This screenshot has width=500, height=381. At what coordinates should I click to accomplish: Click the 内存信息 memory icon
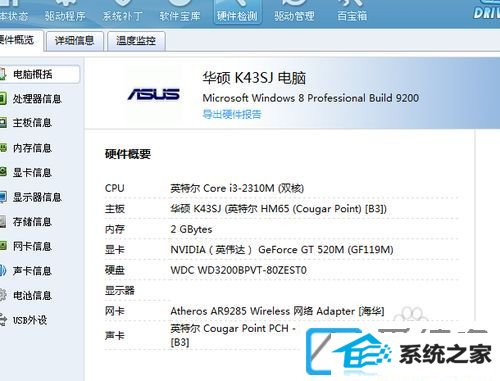click(3, 148)
